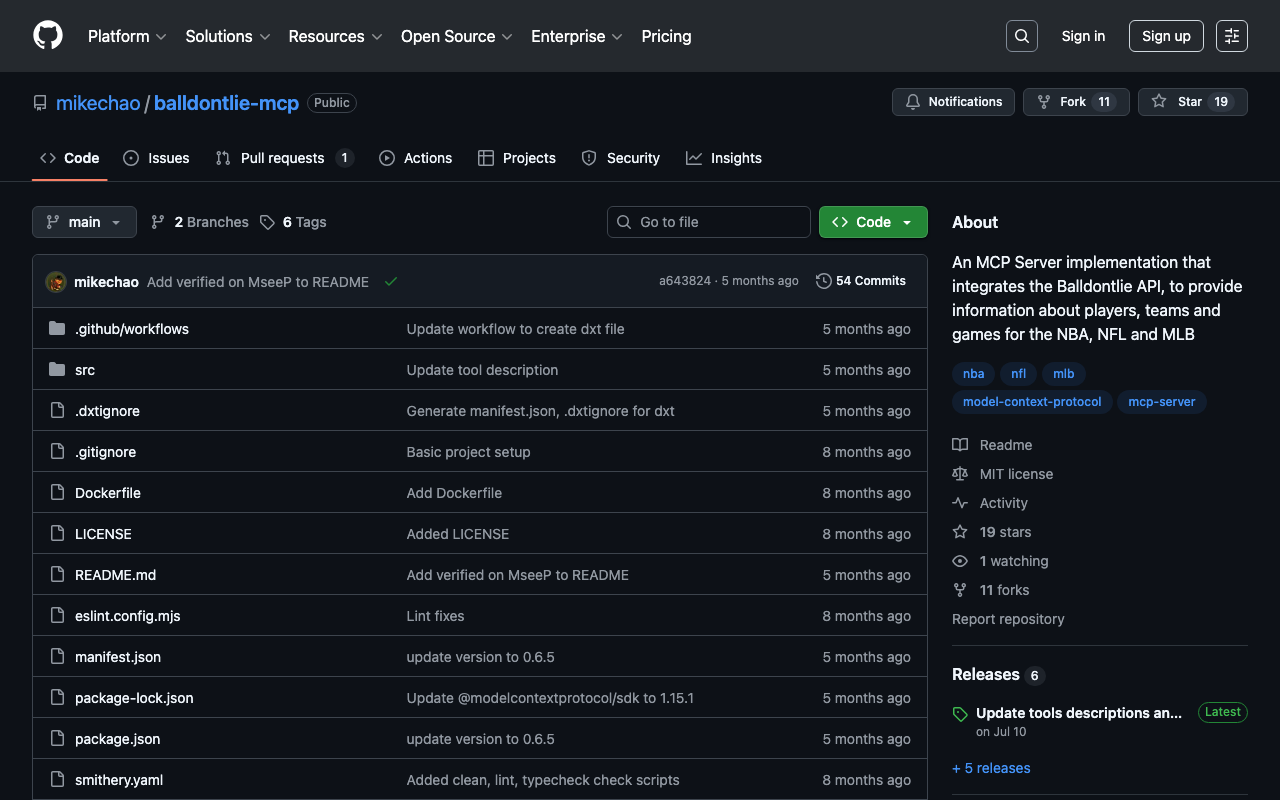Open the green Code dropdown
This screenshot has width=1280, height=800.
(872, 222)
